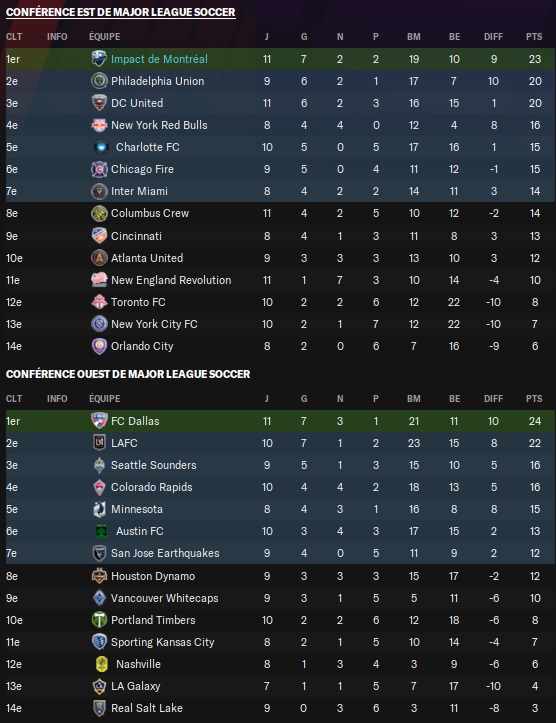Click the DC United crest icon
This screenshot has height=723, width=556.
tap(99, 103)
